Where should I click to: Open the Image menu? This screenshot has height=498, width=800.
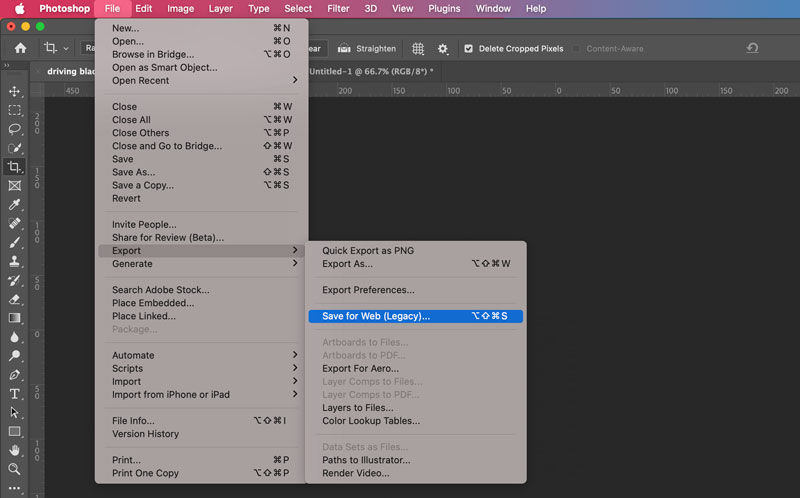[181, 9]
